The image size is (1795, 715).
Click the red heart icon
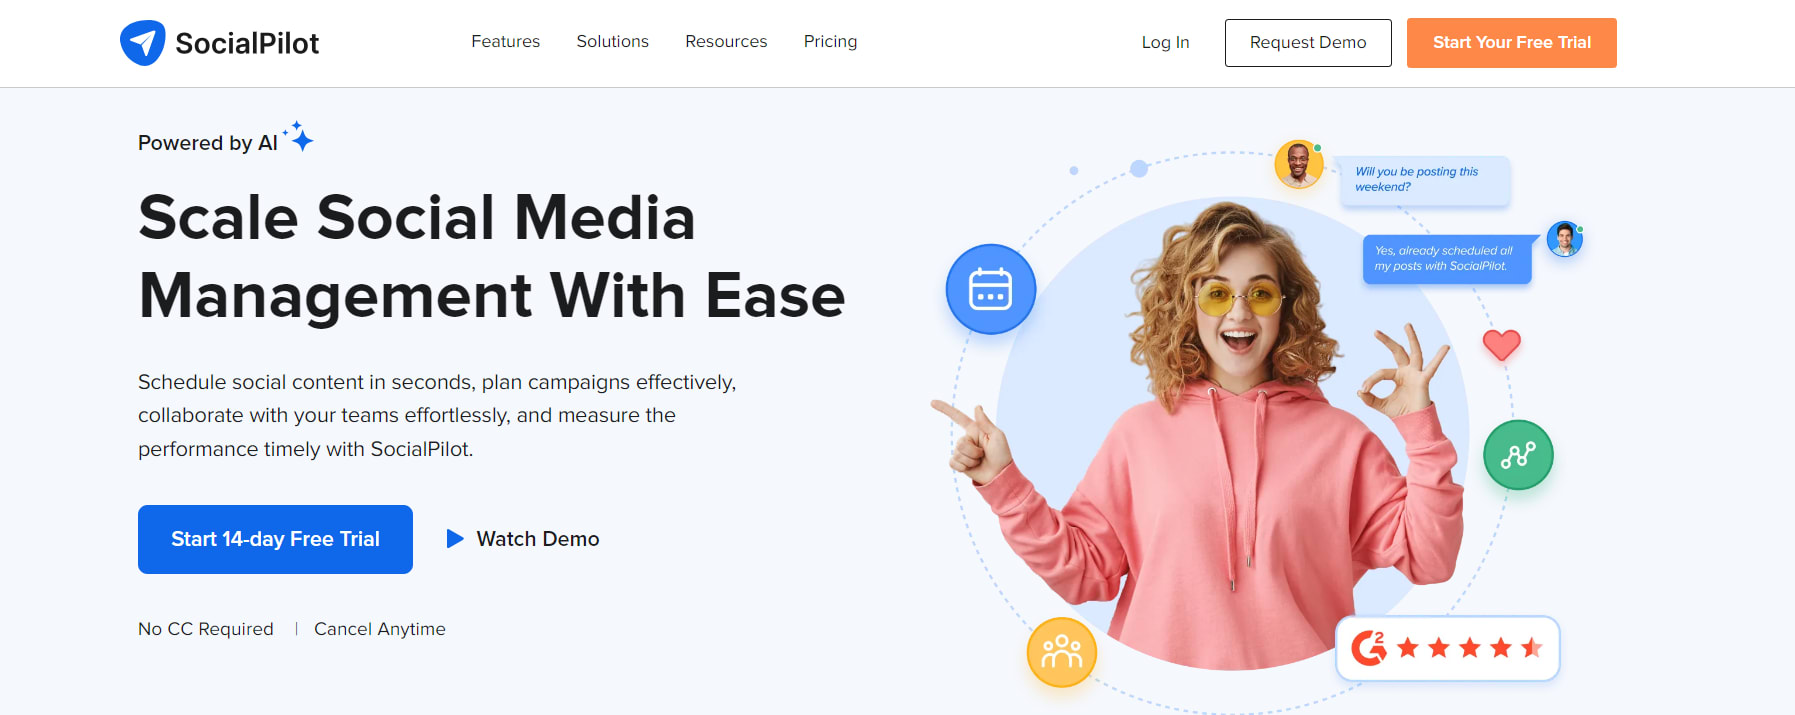[x=1501, y=345]
